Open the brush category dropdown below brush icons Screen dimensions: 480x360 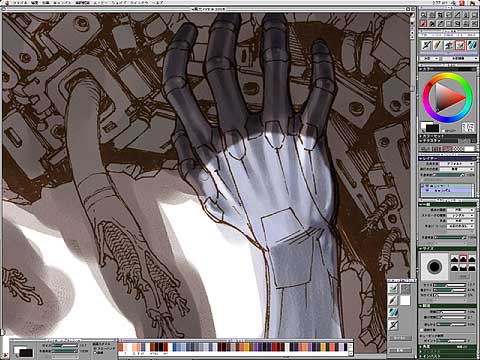tap(429, 59)
